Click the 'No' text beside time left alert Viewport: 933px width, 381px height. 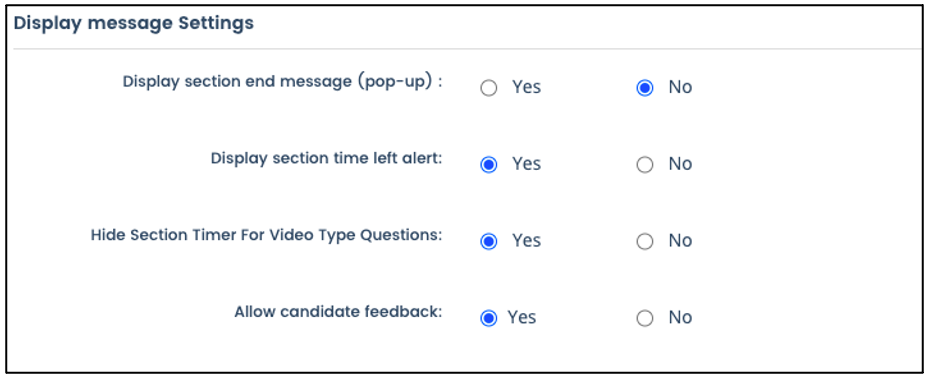tap(680, 164)
